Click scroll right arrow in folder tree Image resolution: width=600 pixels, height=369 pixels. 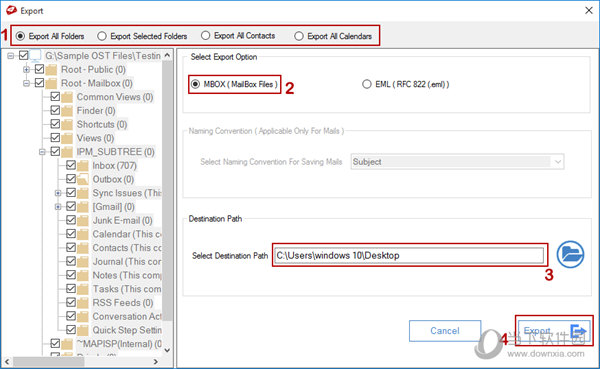pyautogui.click(x=156, y=361)
